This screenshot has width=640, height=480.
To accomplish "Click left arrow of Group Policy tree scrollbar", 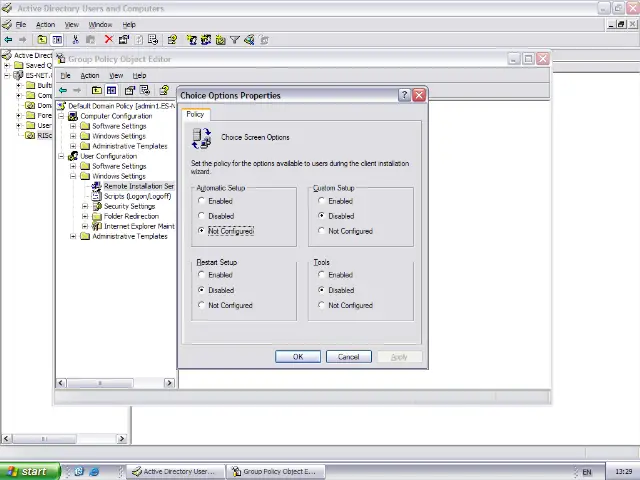I will pyautogui.click(x=61, y=383).
